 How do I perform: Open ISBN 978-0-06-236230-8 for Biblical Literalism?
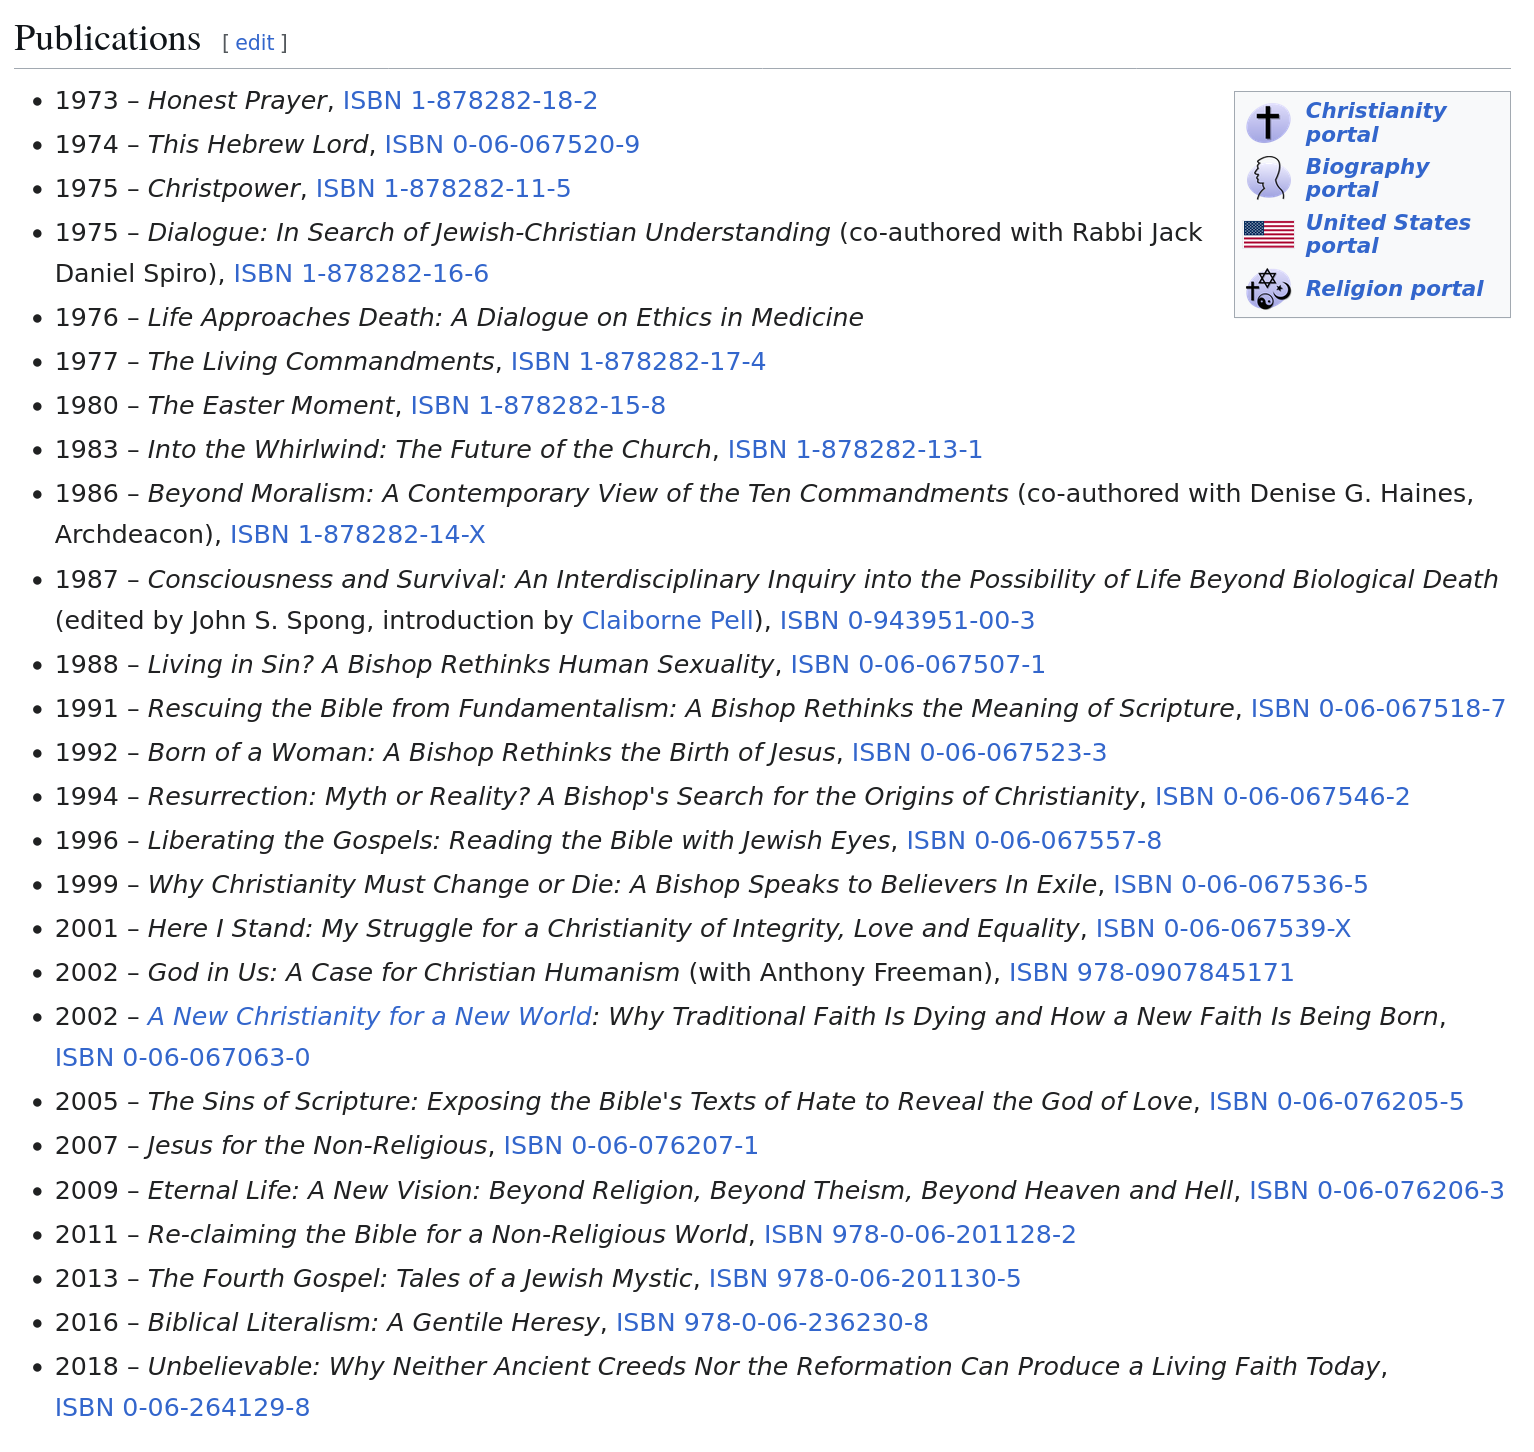pyautogui.click(x=772, y=1323)
